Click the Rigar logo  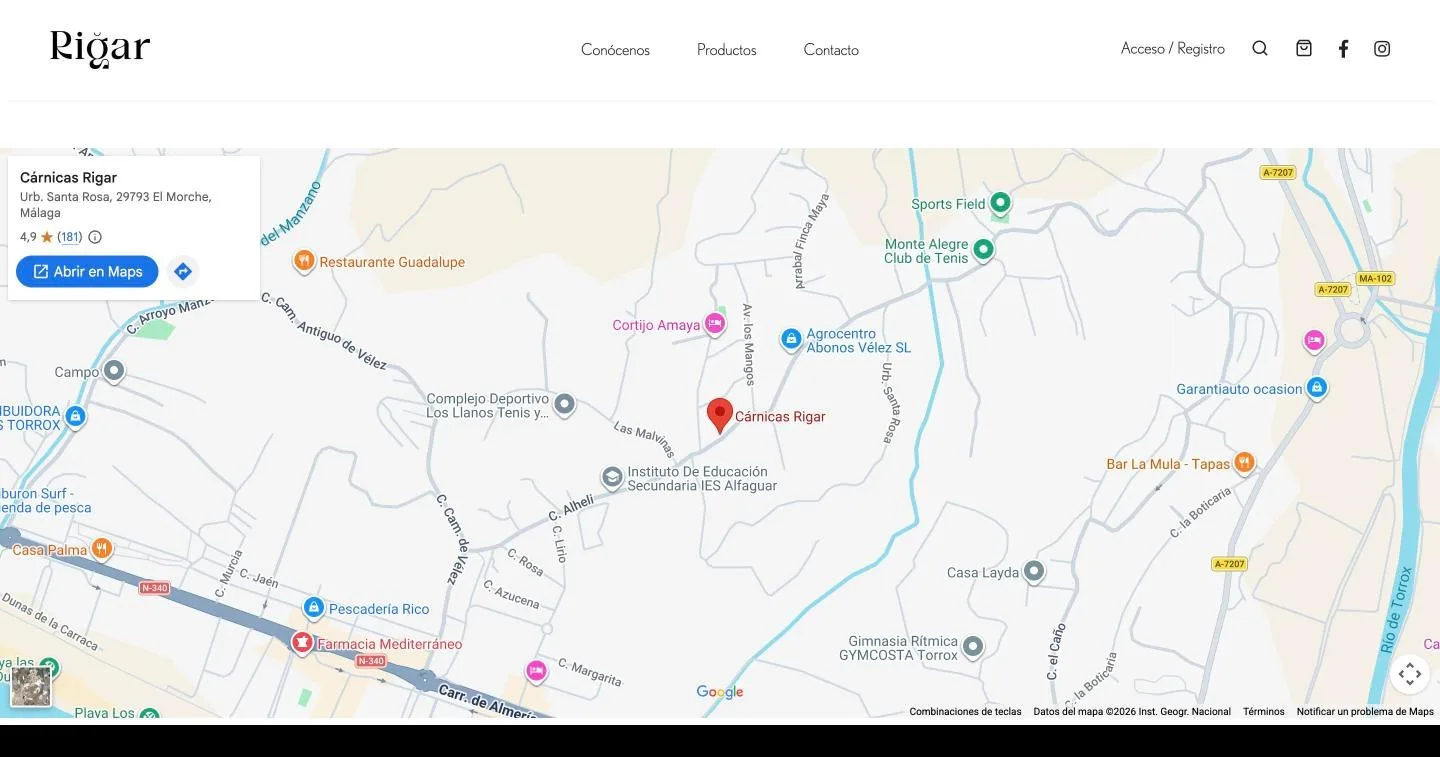pyautogui.click(x=100, y=48)
